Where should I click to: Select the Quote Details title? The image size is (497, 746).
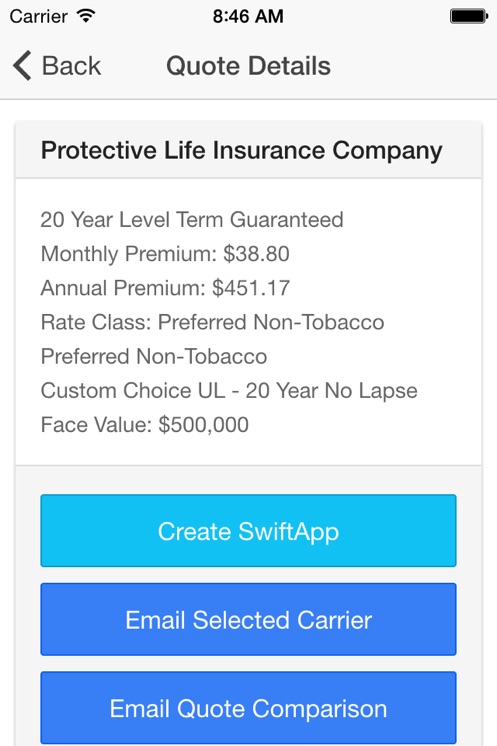point(248,66)
